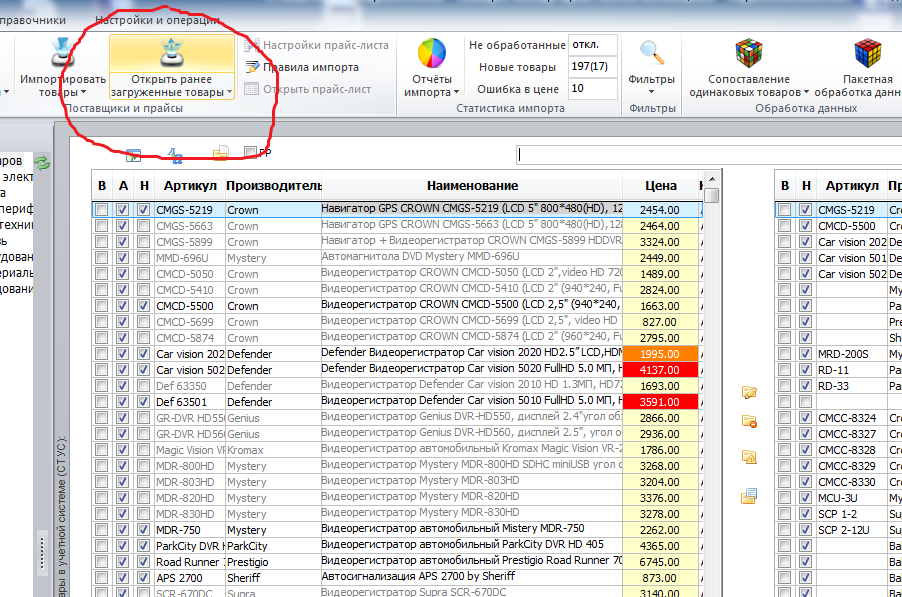
Task: Switch to the Справочники ribbon tab
Action: (x=33, y=20)
